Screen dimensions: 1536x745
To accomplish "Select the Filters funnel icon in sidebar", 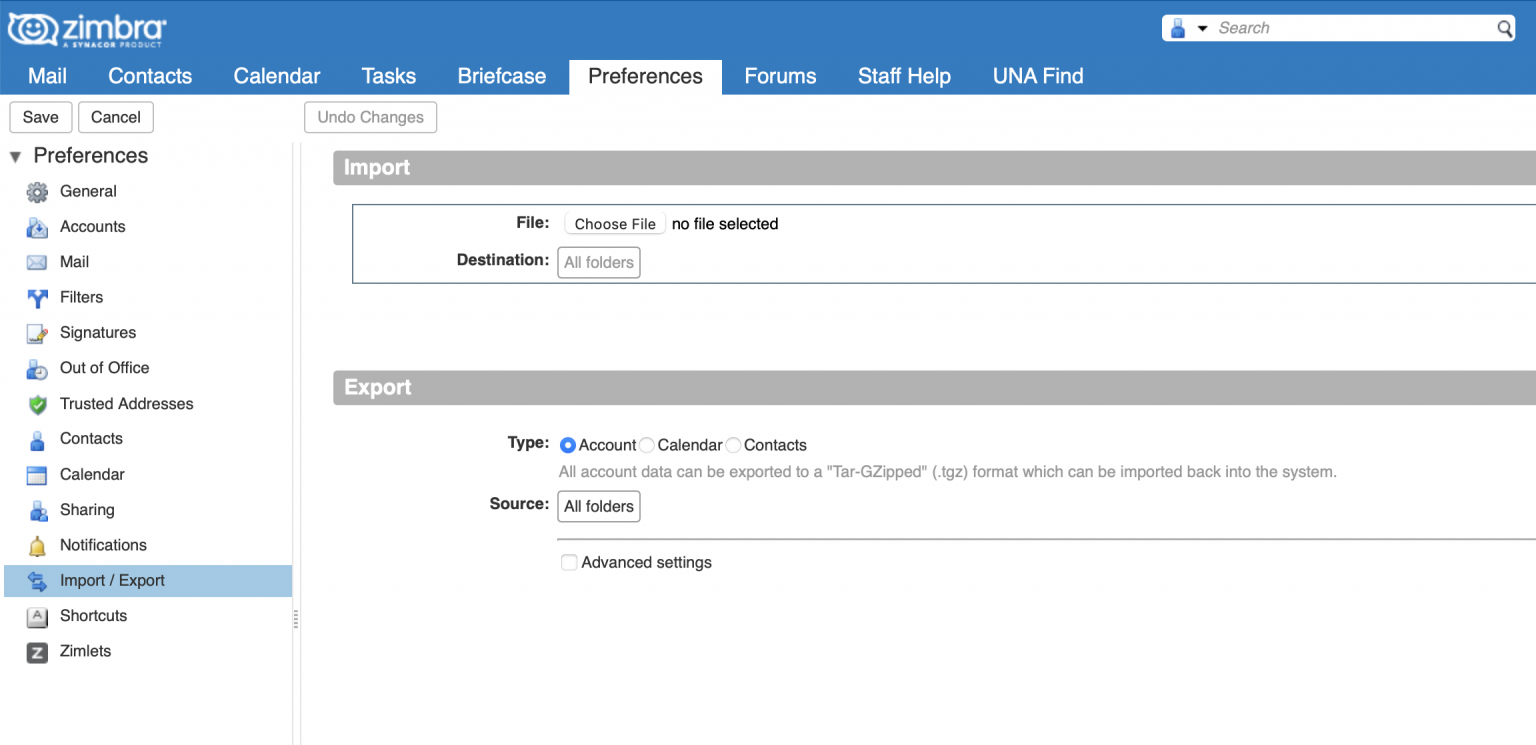I will (37, 297).
